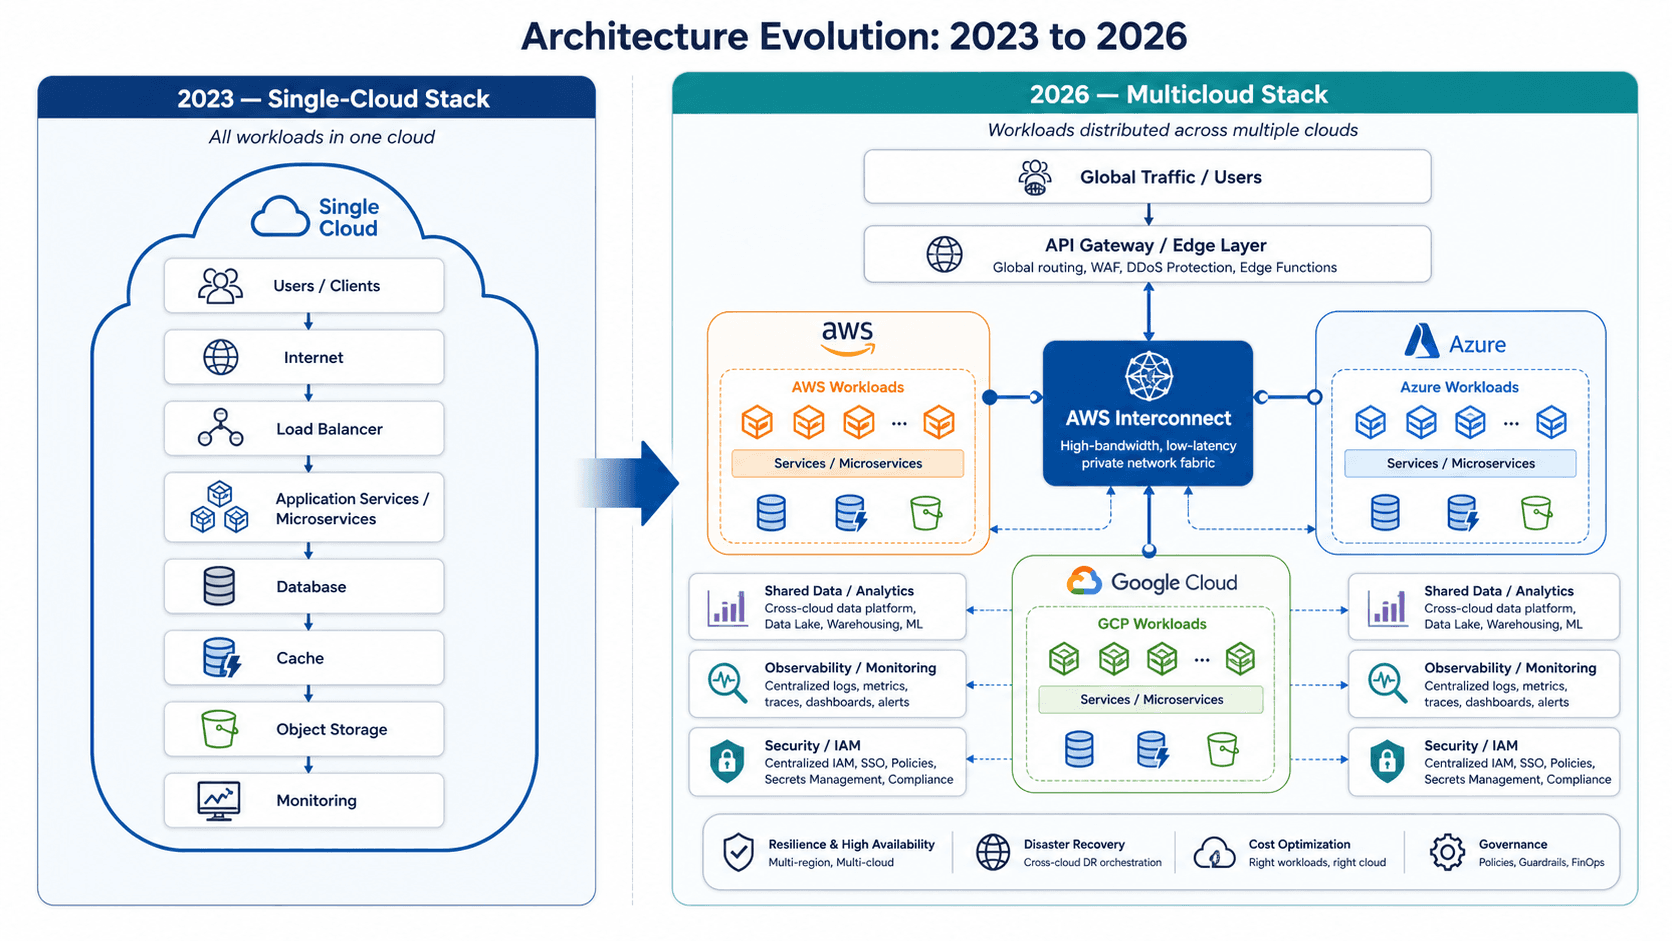Click the GCP Services / Microservices bar
1672x941 pixels.
coord(1151,699)
